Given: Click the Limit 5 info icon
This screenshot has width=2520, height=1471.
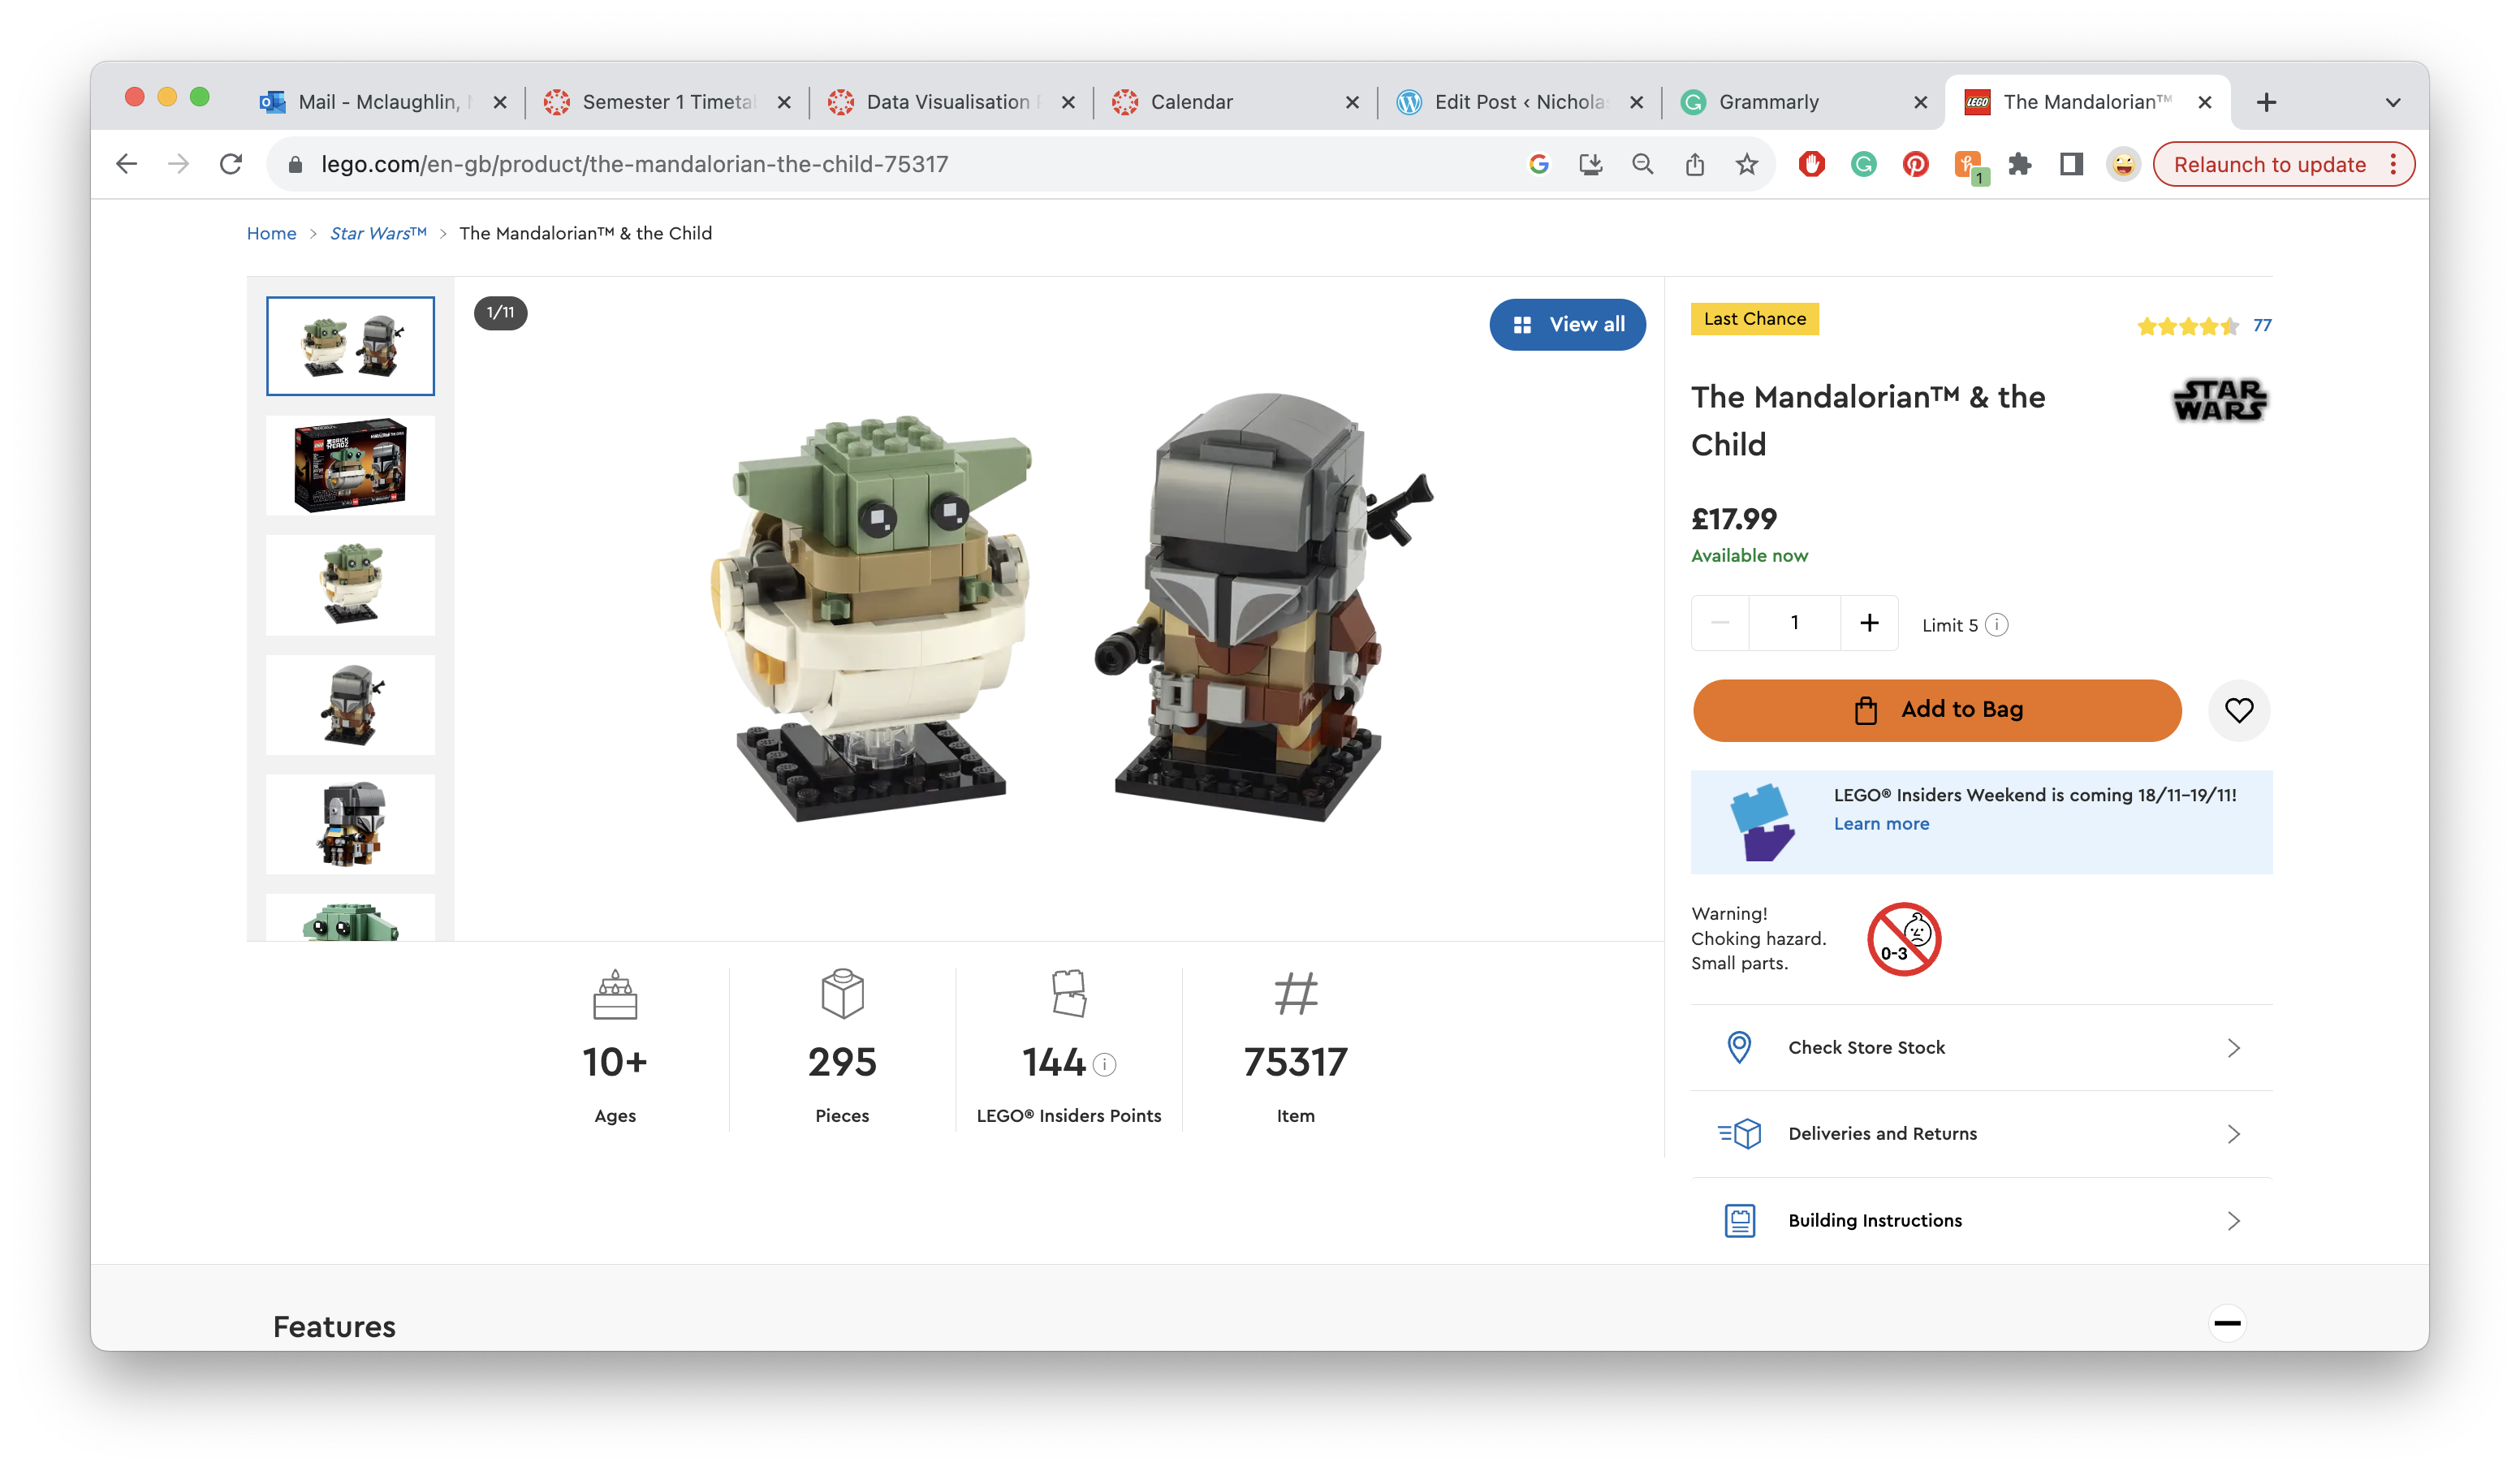Looking at the screenshot, I should (1997, 625).
